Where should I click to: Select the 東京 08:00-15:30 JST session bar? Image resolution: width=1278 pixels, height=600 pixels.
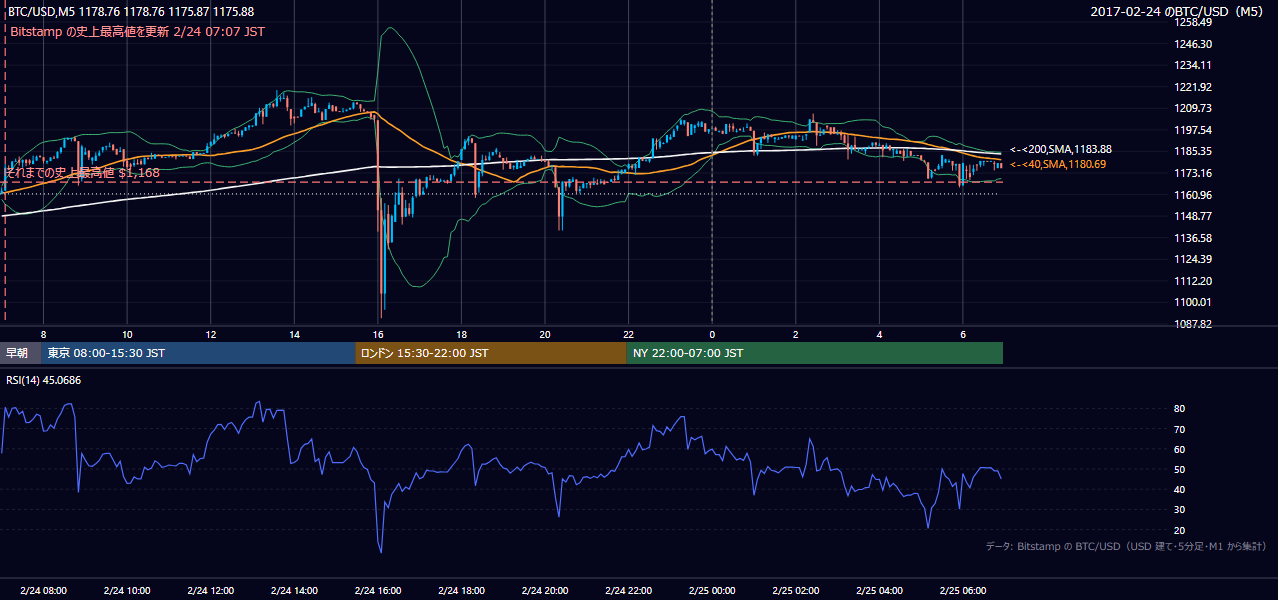198,353
